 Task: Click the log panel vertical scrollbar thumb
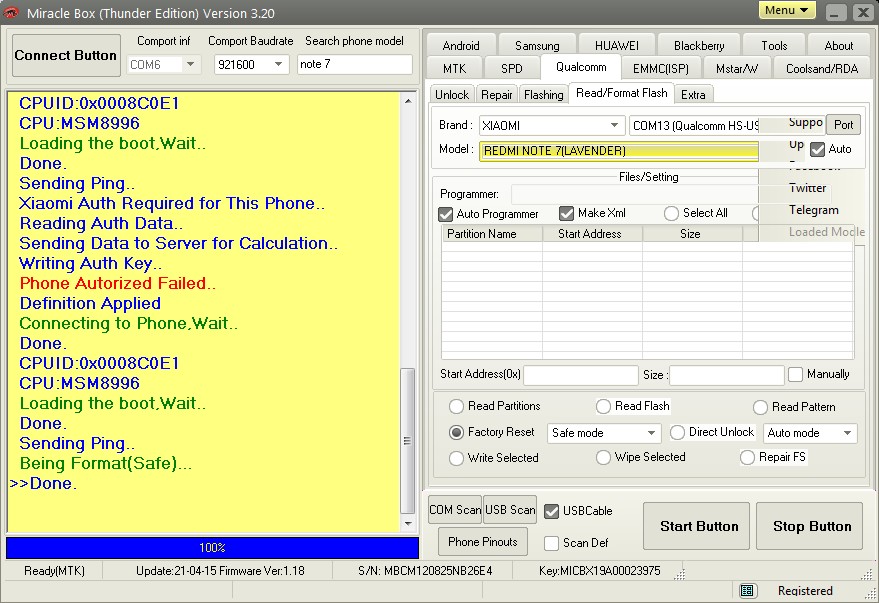click(x=408, y=441)
